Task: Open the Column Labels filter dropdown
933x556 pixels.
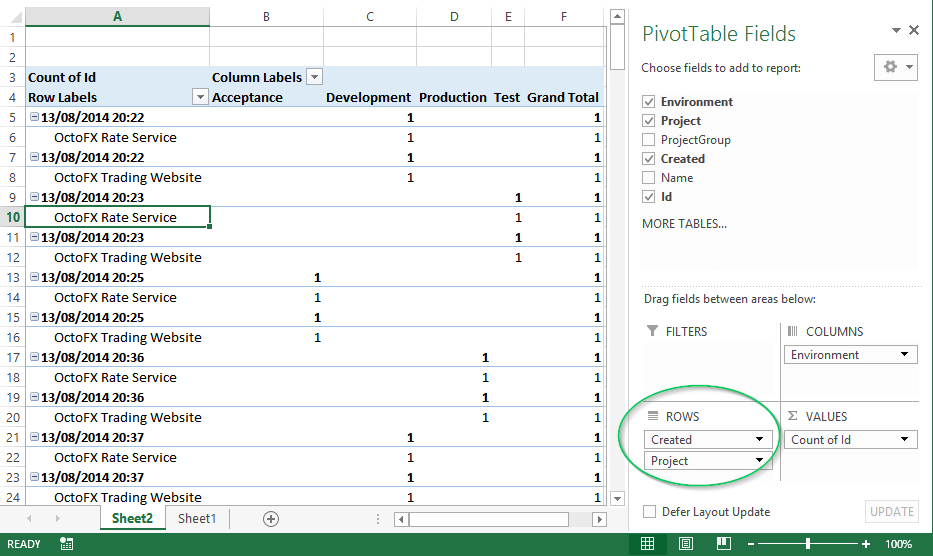Action: point(314,77)
